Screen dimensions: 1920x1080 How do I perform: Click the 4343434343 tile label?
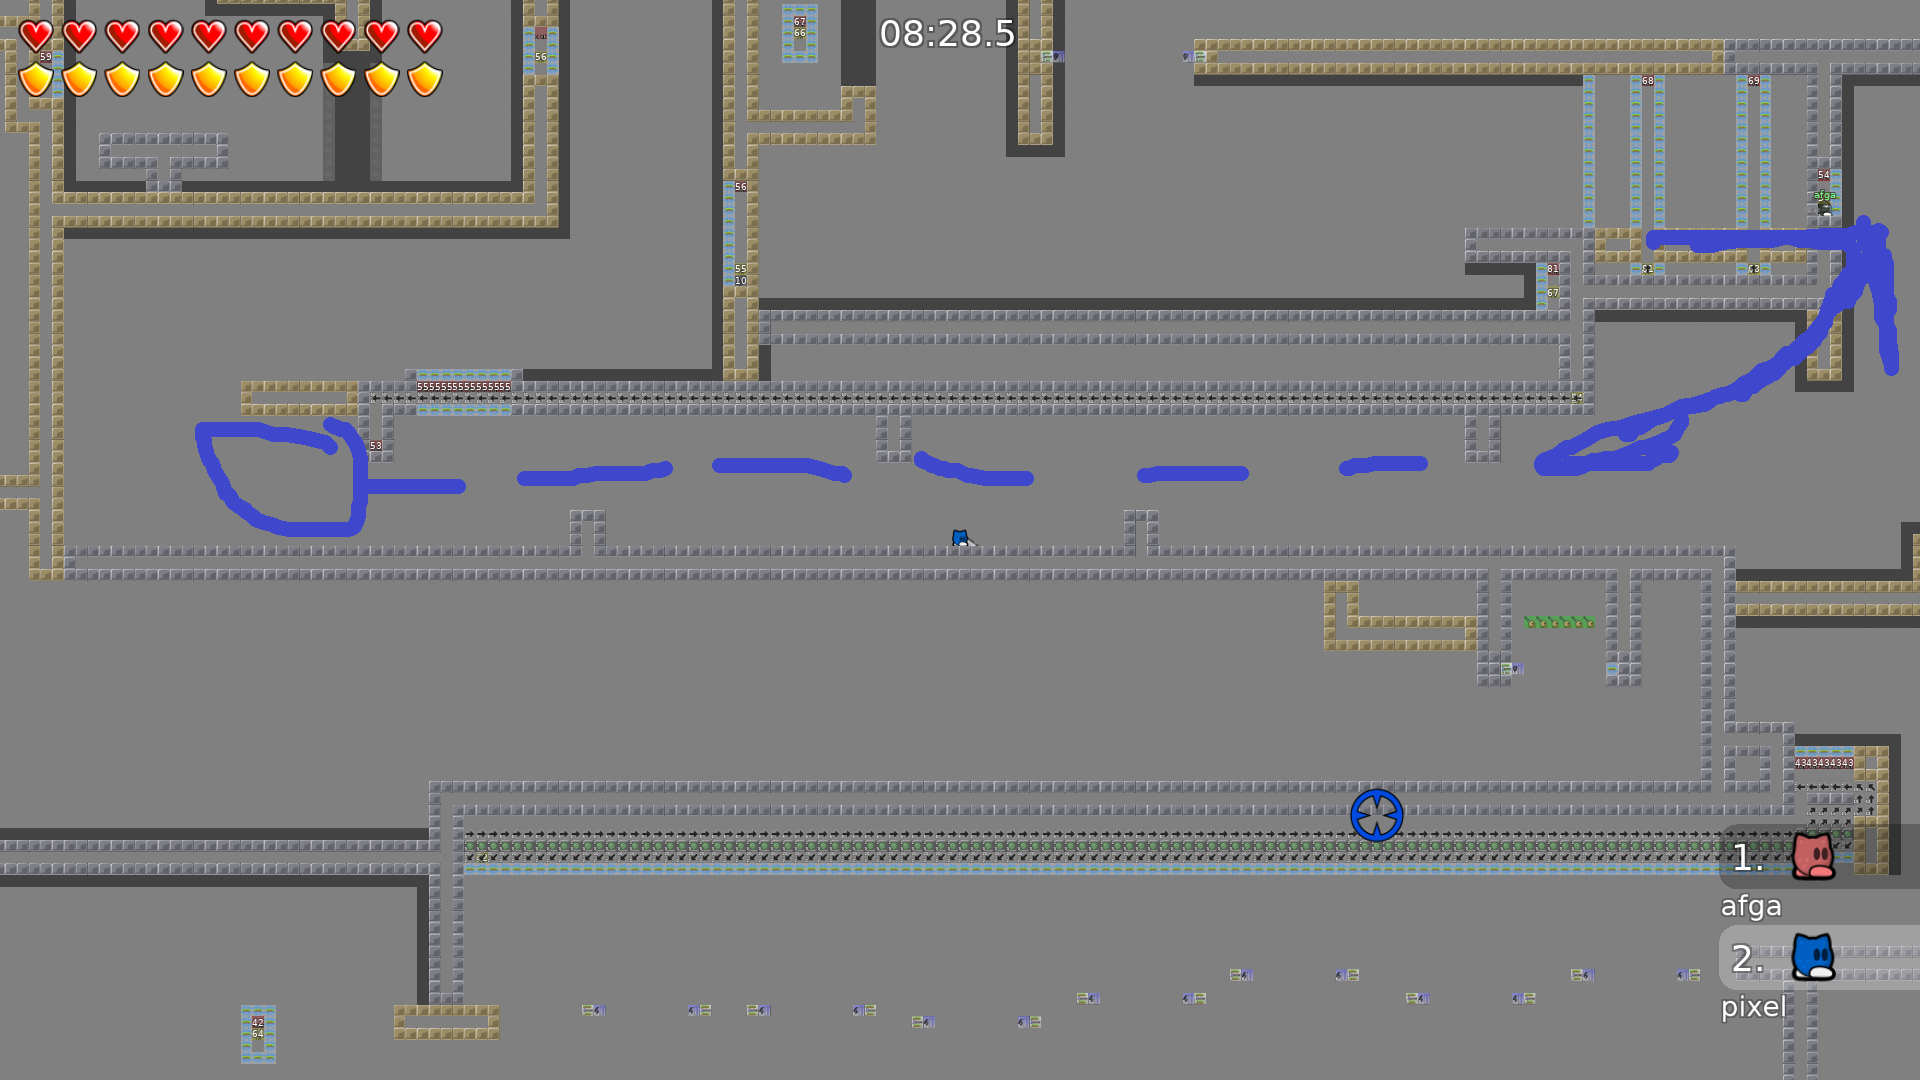(1824, 763)
